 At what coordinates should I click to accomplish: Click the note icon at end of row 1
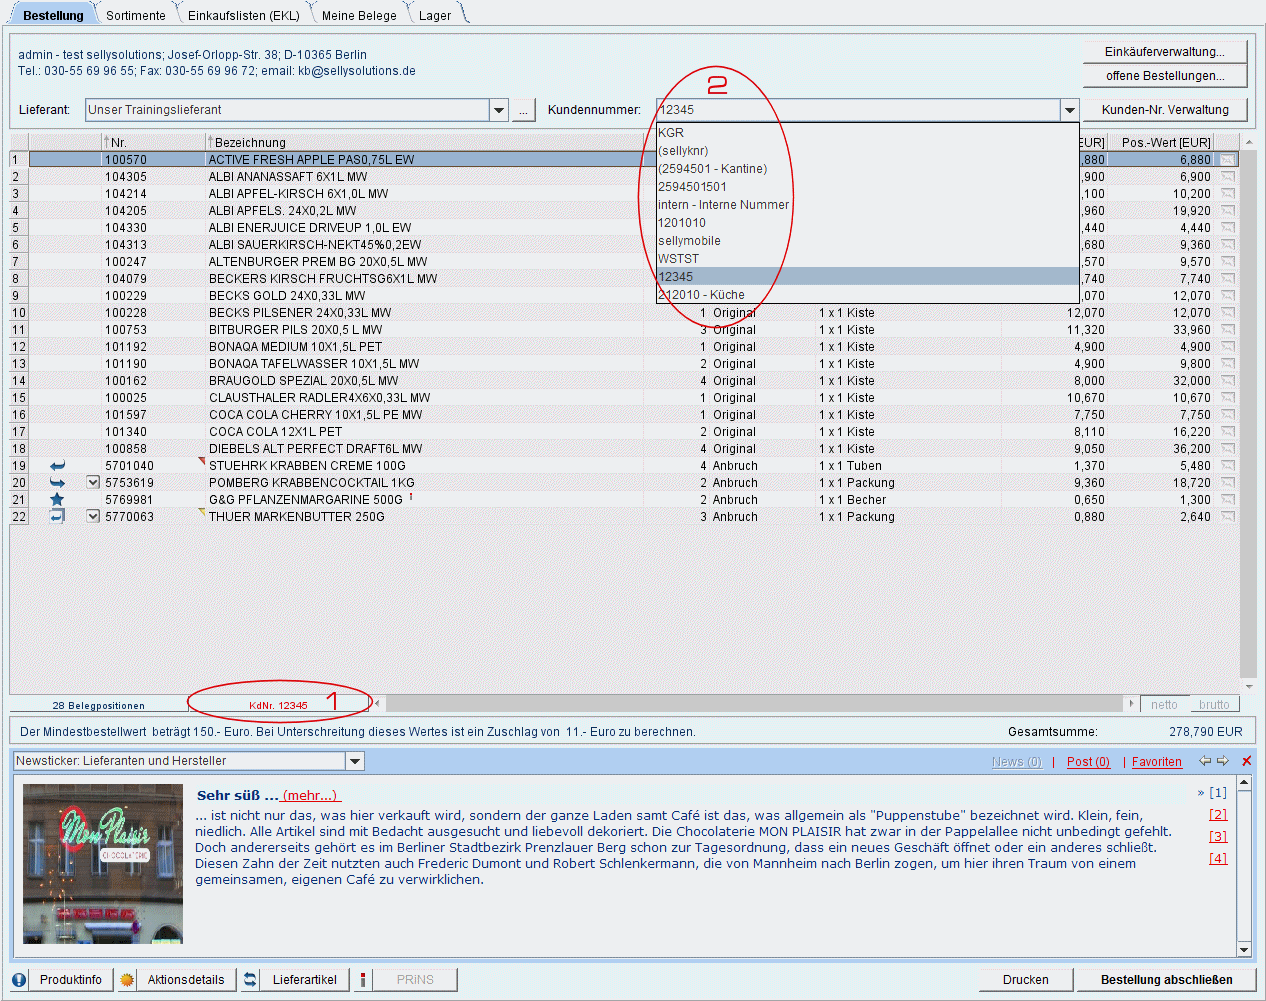(x=1227, y=160)
